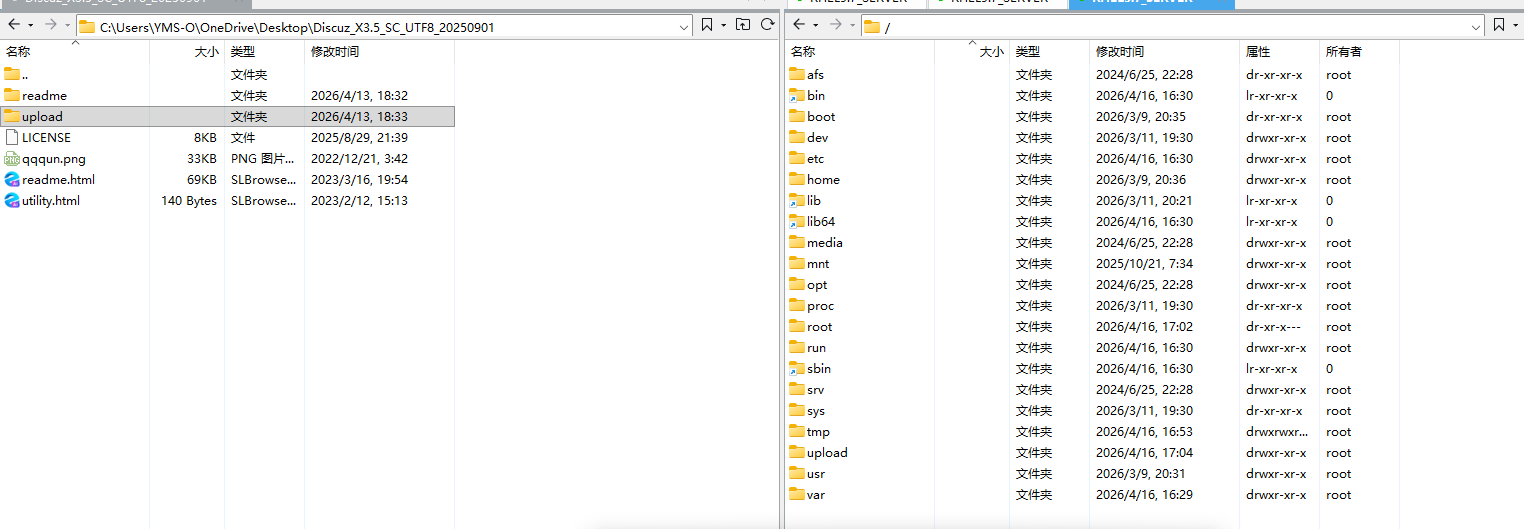Image resolution: width=1524 pixels, height=529 pixels.
Task: Open the local pane forward history dropdown
Action: (x=67, y=24)
